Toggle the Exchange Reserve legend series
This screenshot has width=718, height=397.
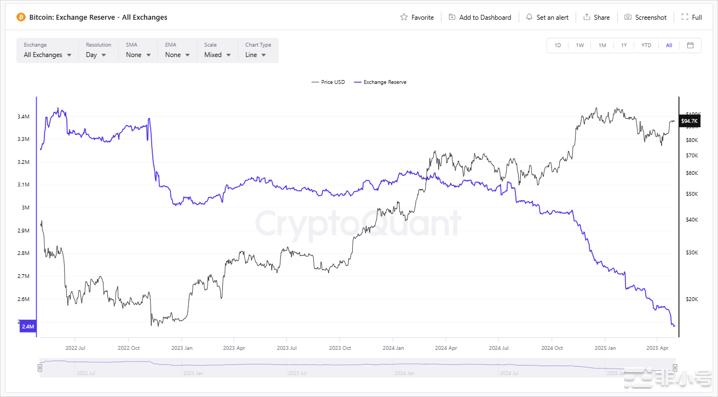tap(381, 82)
